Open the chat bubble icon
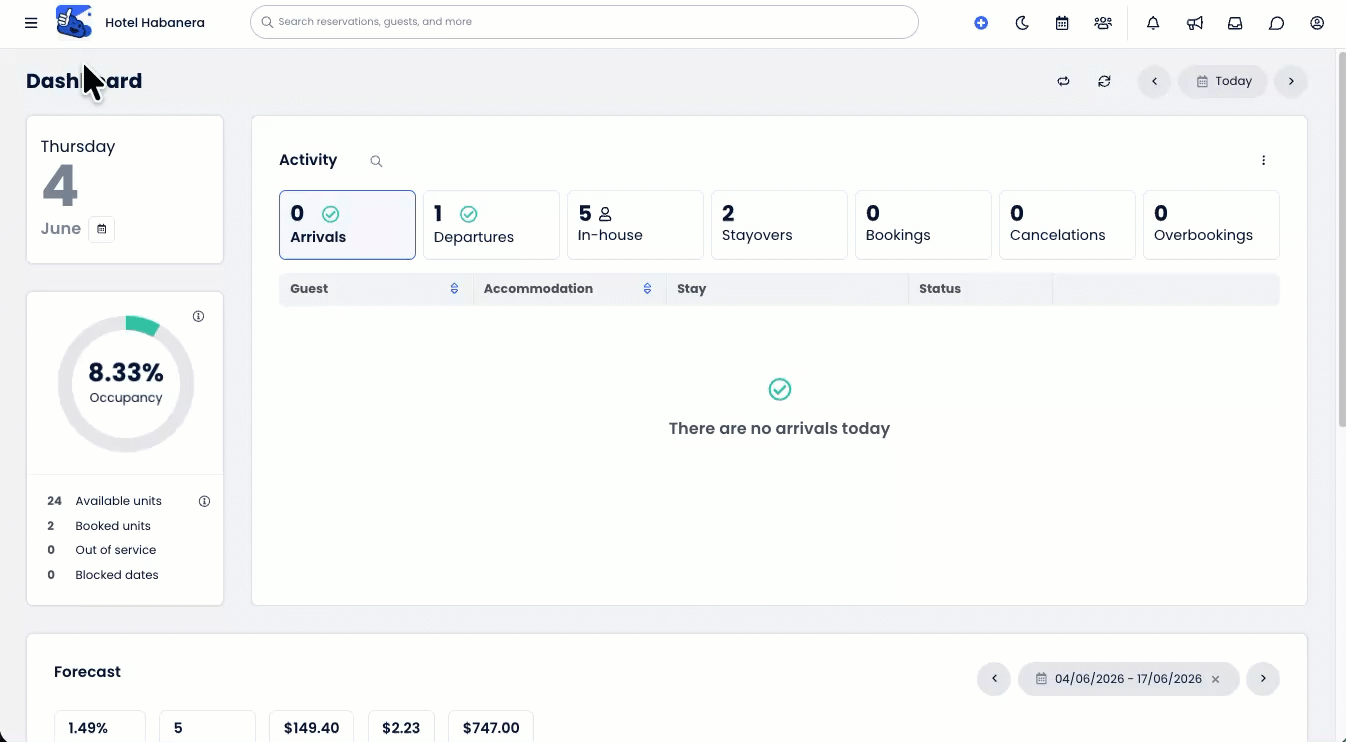The width and height of the screenshot is (1346, 742). 1276,22
